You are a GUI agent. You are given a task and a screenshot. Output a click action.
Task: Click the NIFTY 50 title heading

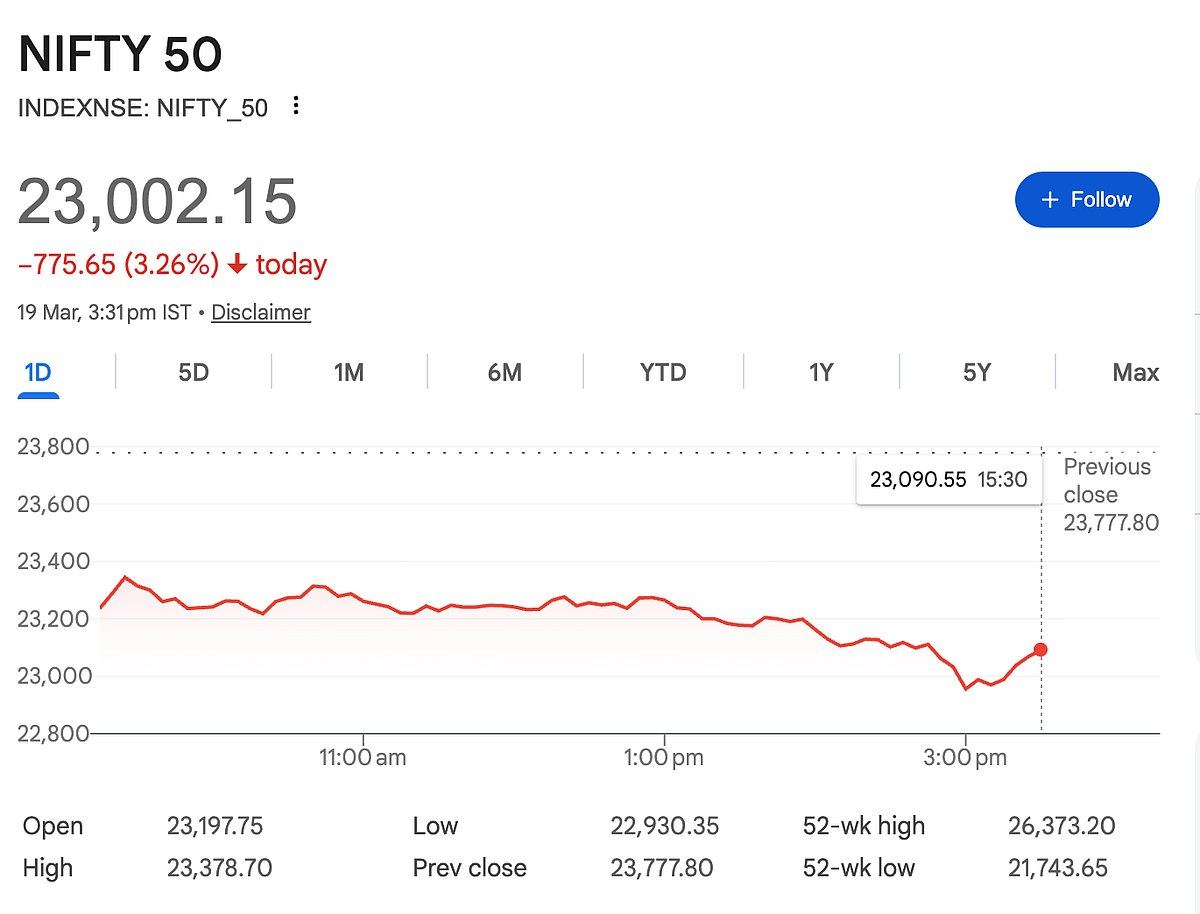tap(120, 55)
